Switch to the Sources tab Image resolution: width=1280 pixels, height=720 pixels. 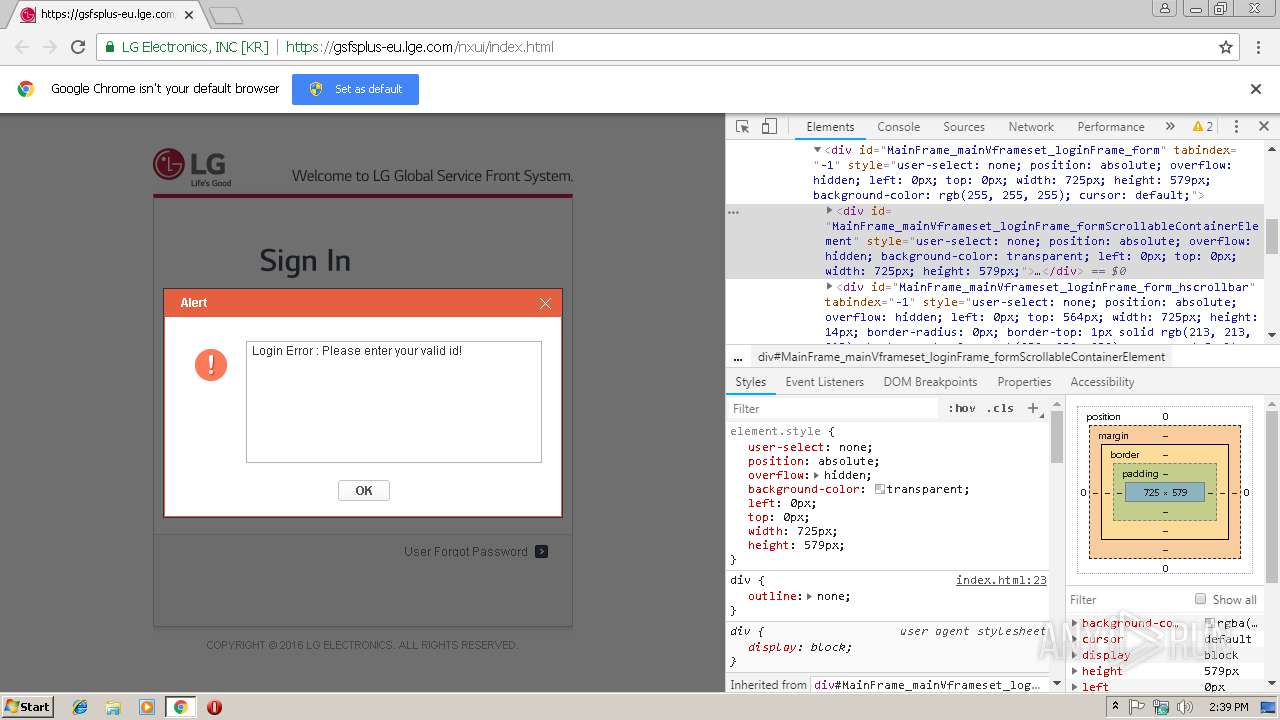pos(964,127)
